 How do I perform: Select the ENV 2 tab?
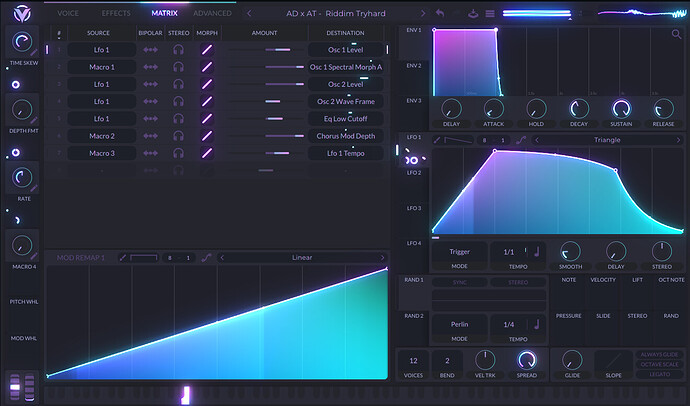coord(414,66)
